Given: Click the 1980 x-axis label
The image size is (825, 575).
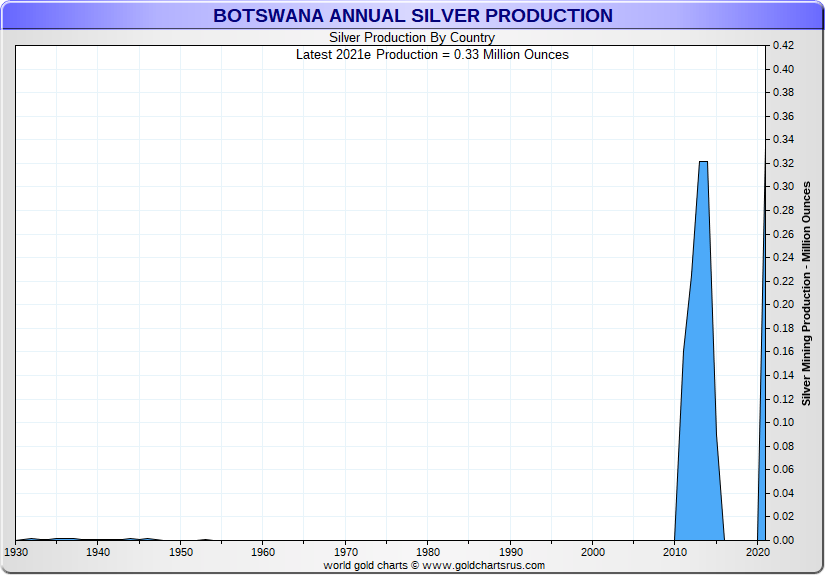Looking at the screenshot, I should pyautogui.click(x=428, y=552).
